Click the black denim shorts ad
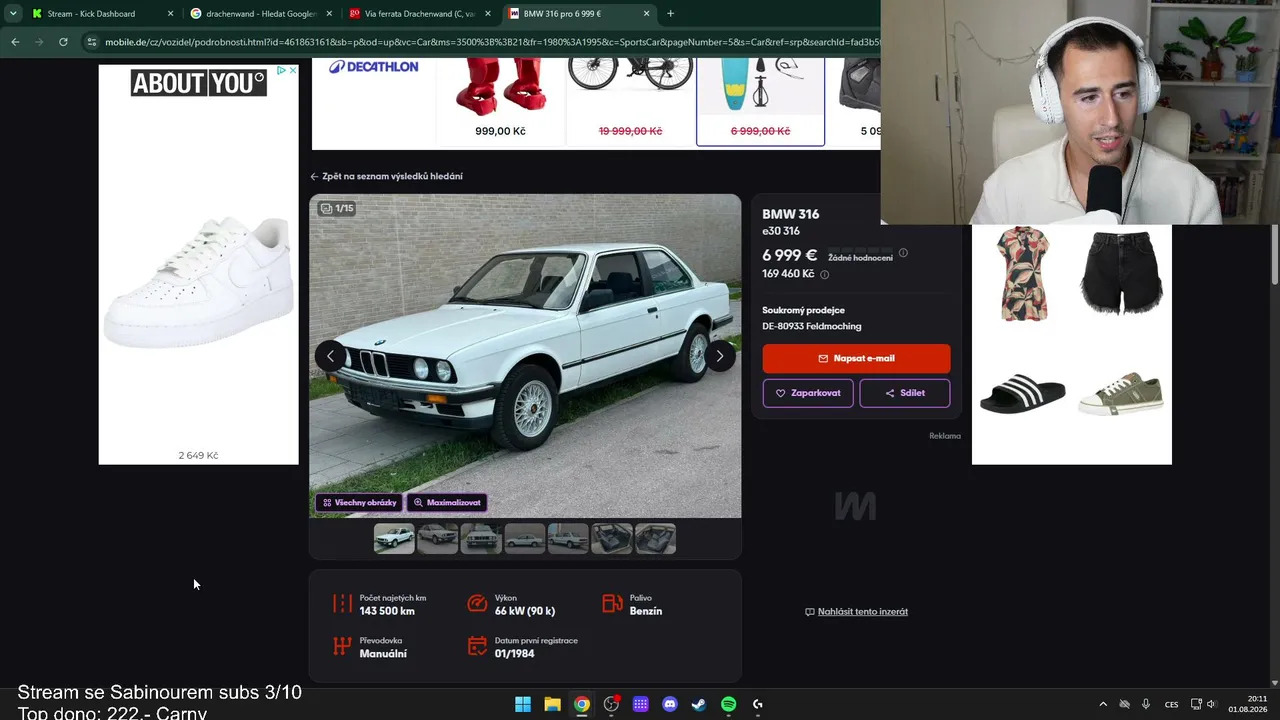The width and height of the screenshot is (1280, 720). coord(1121,273)
